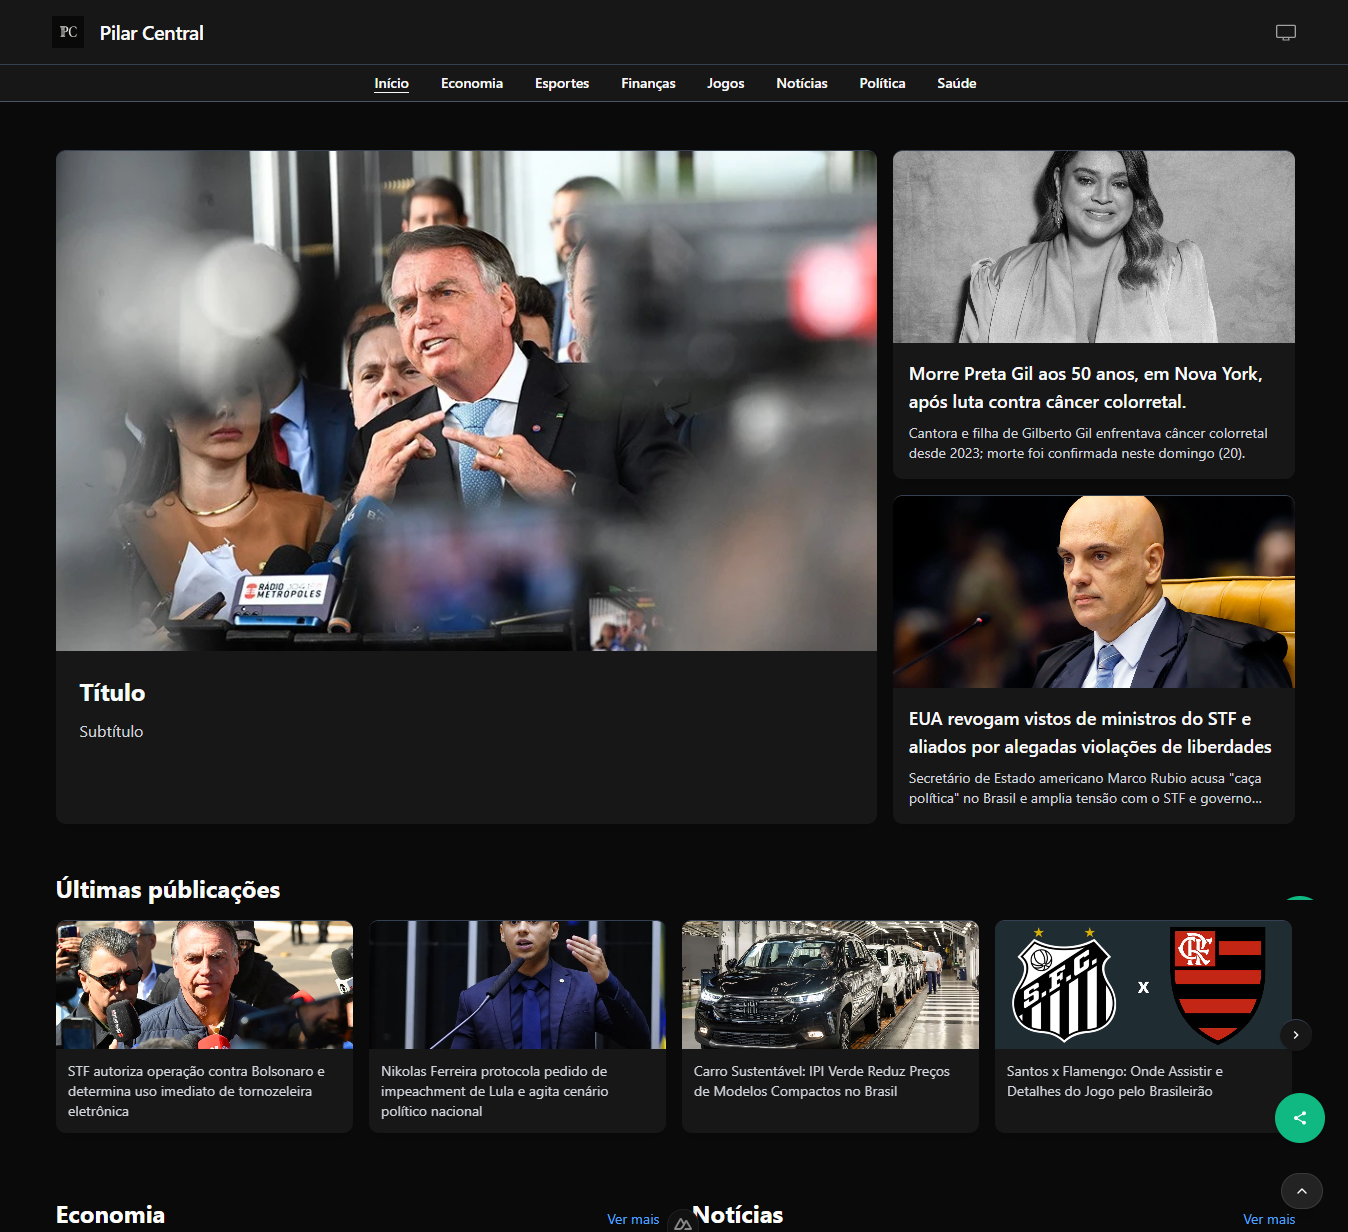Viewport: 1348px width, 1232px height.
Task: Open the EUA revogam vistos article photo
Action: pos(1093,592)
